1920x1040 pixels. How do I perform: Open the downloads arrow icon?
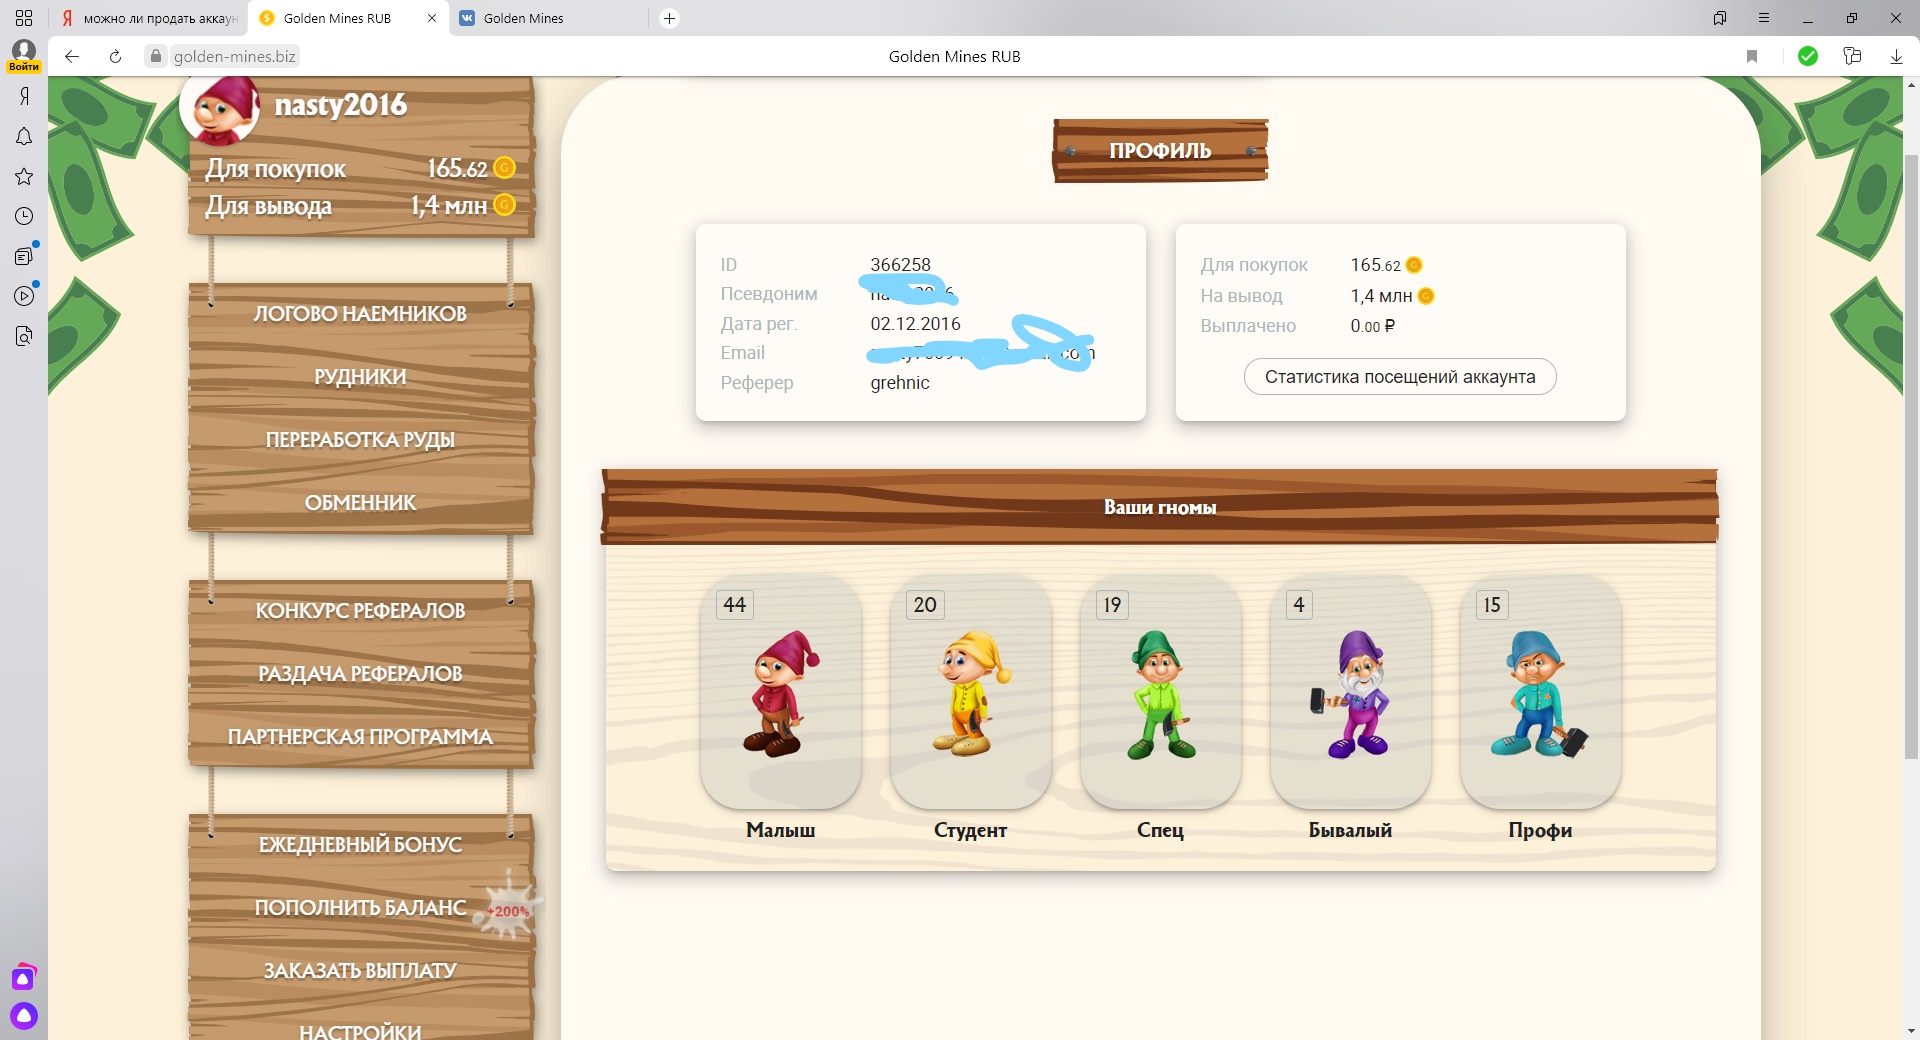click(x=1896, y=56)
